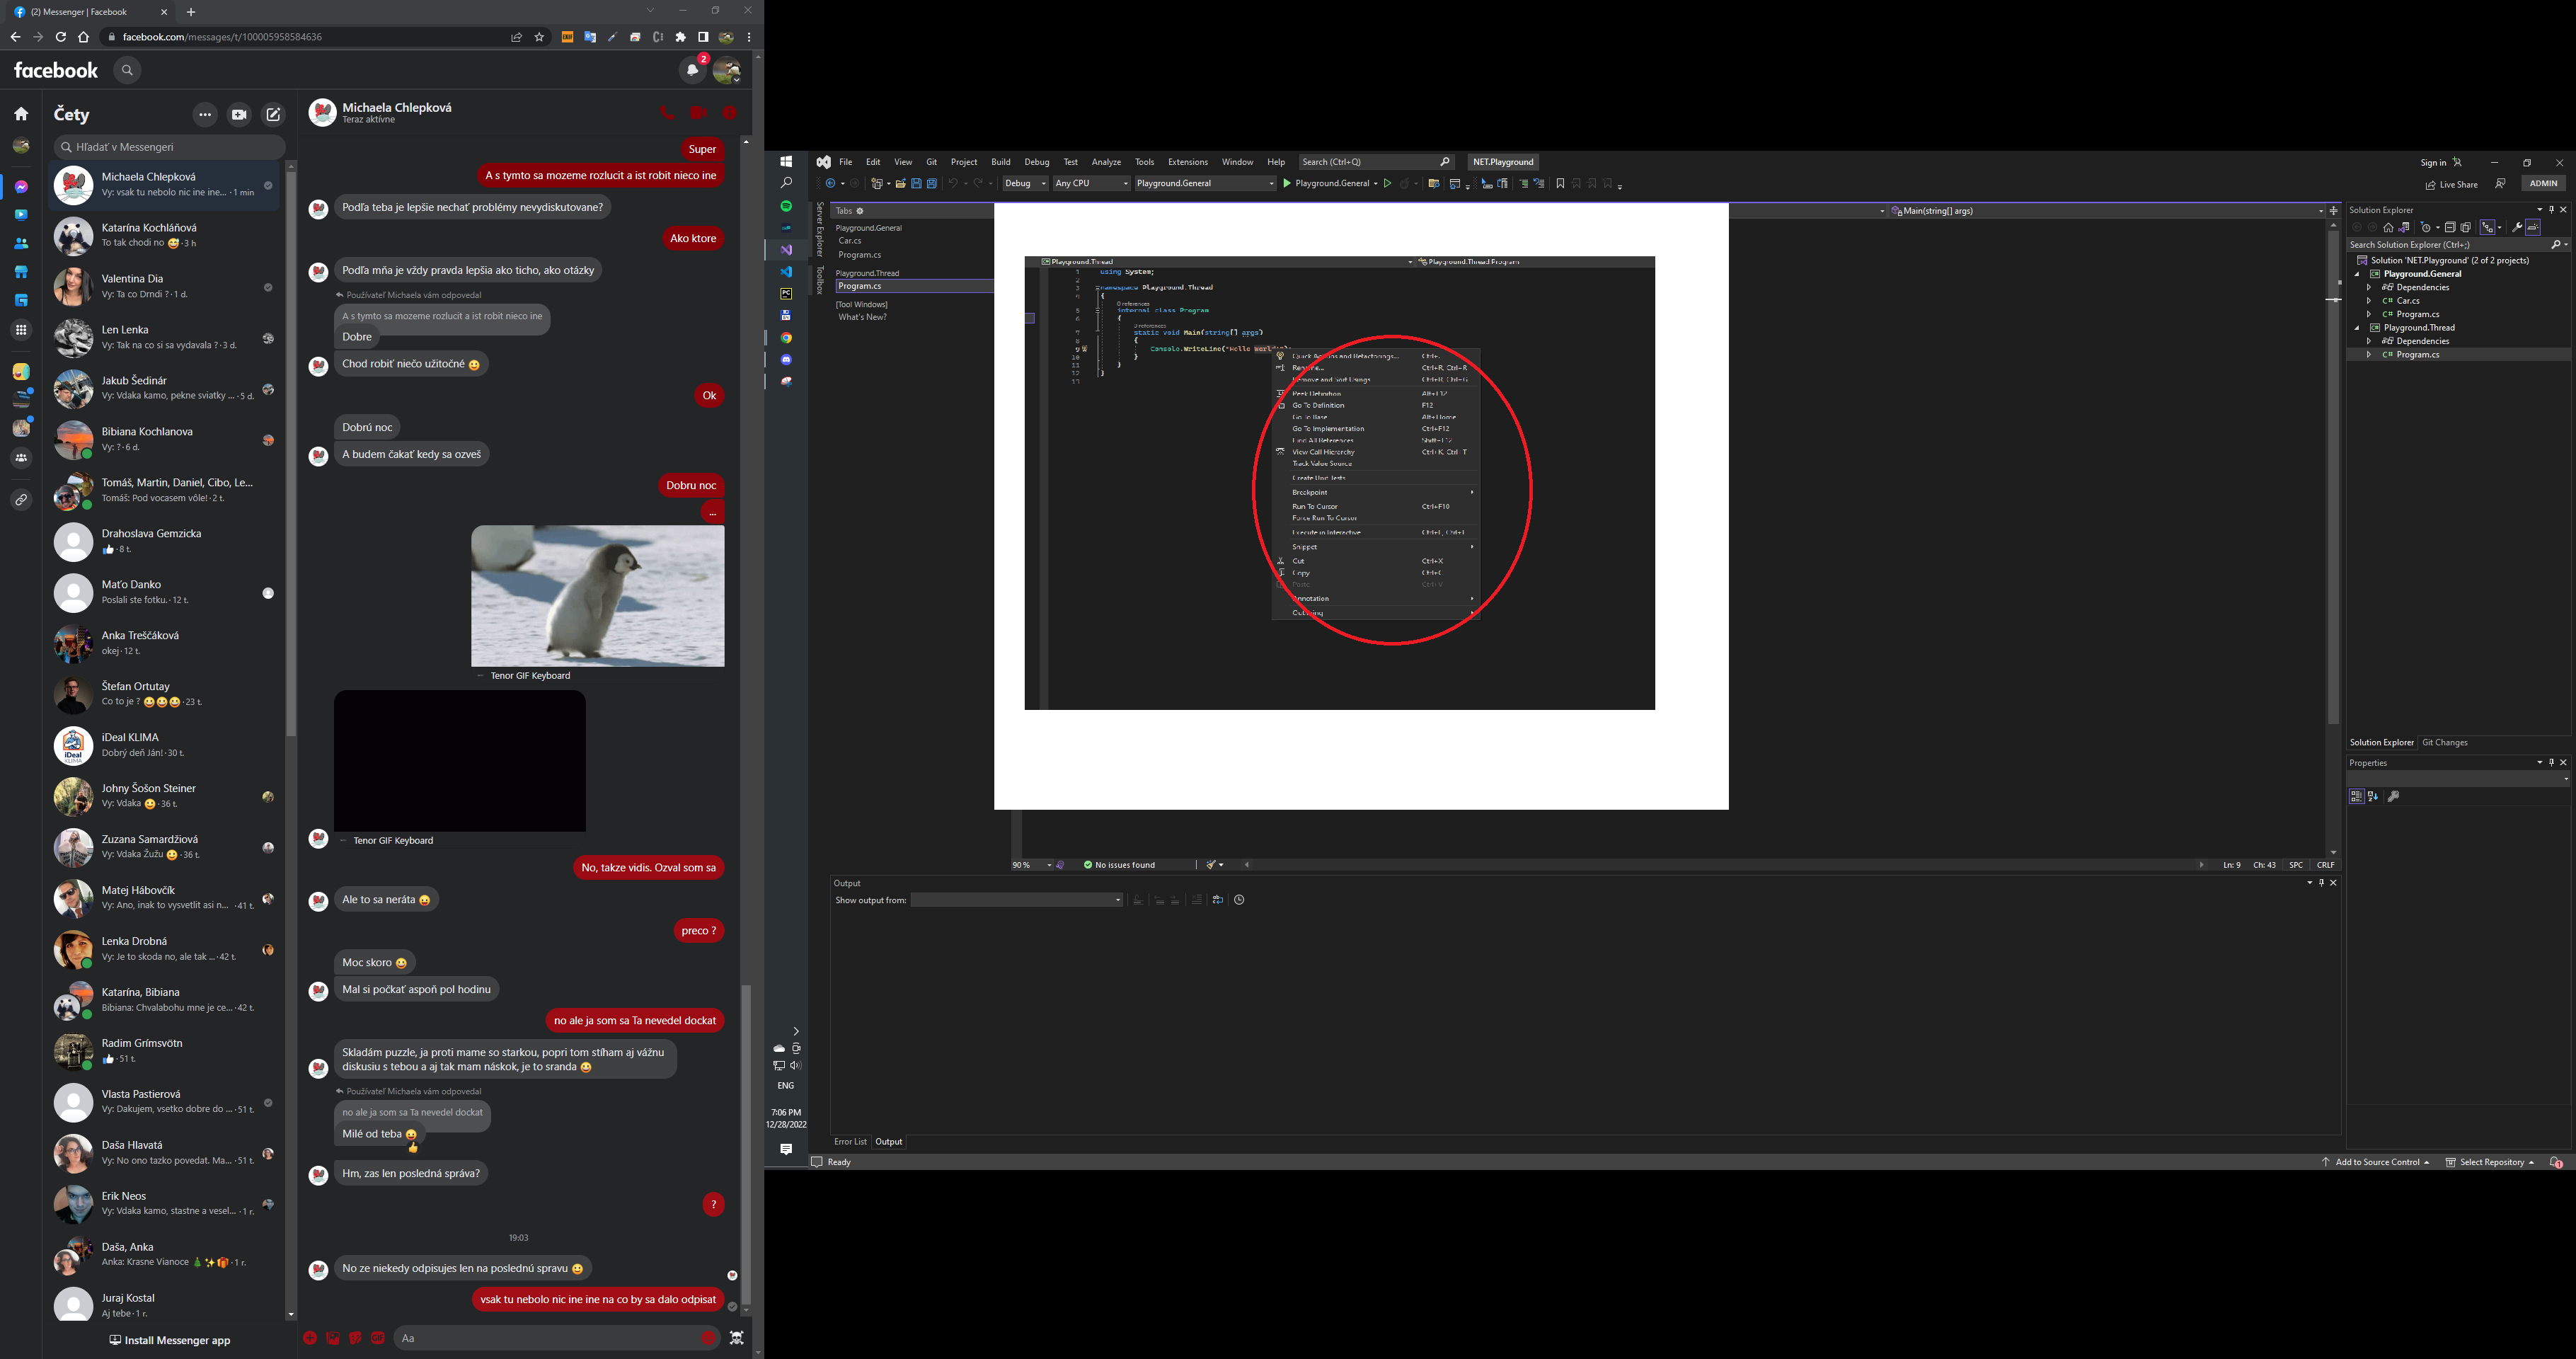Click the Live Share button
The image size is (2576, 1359).
[2451, 185]
